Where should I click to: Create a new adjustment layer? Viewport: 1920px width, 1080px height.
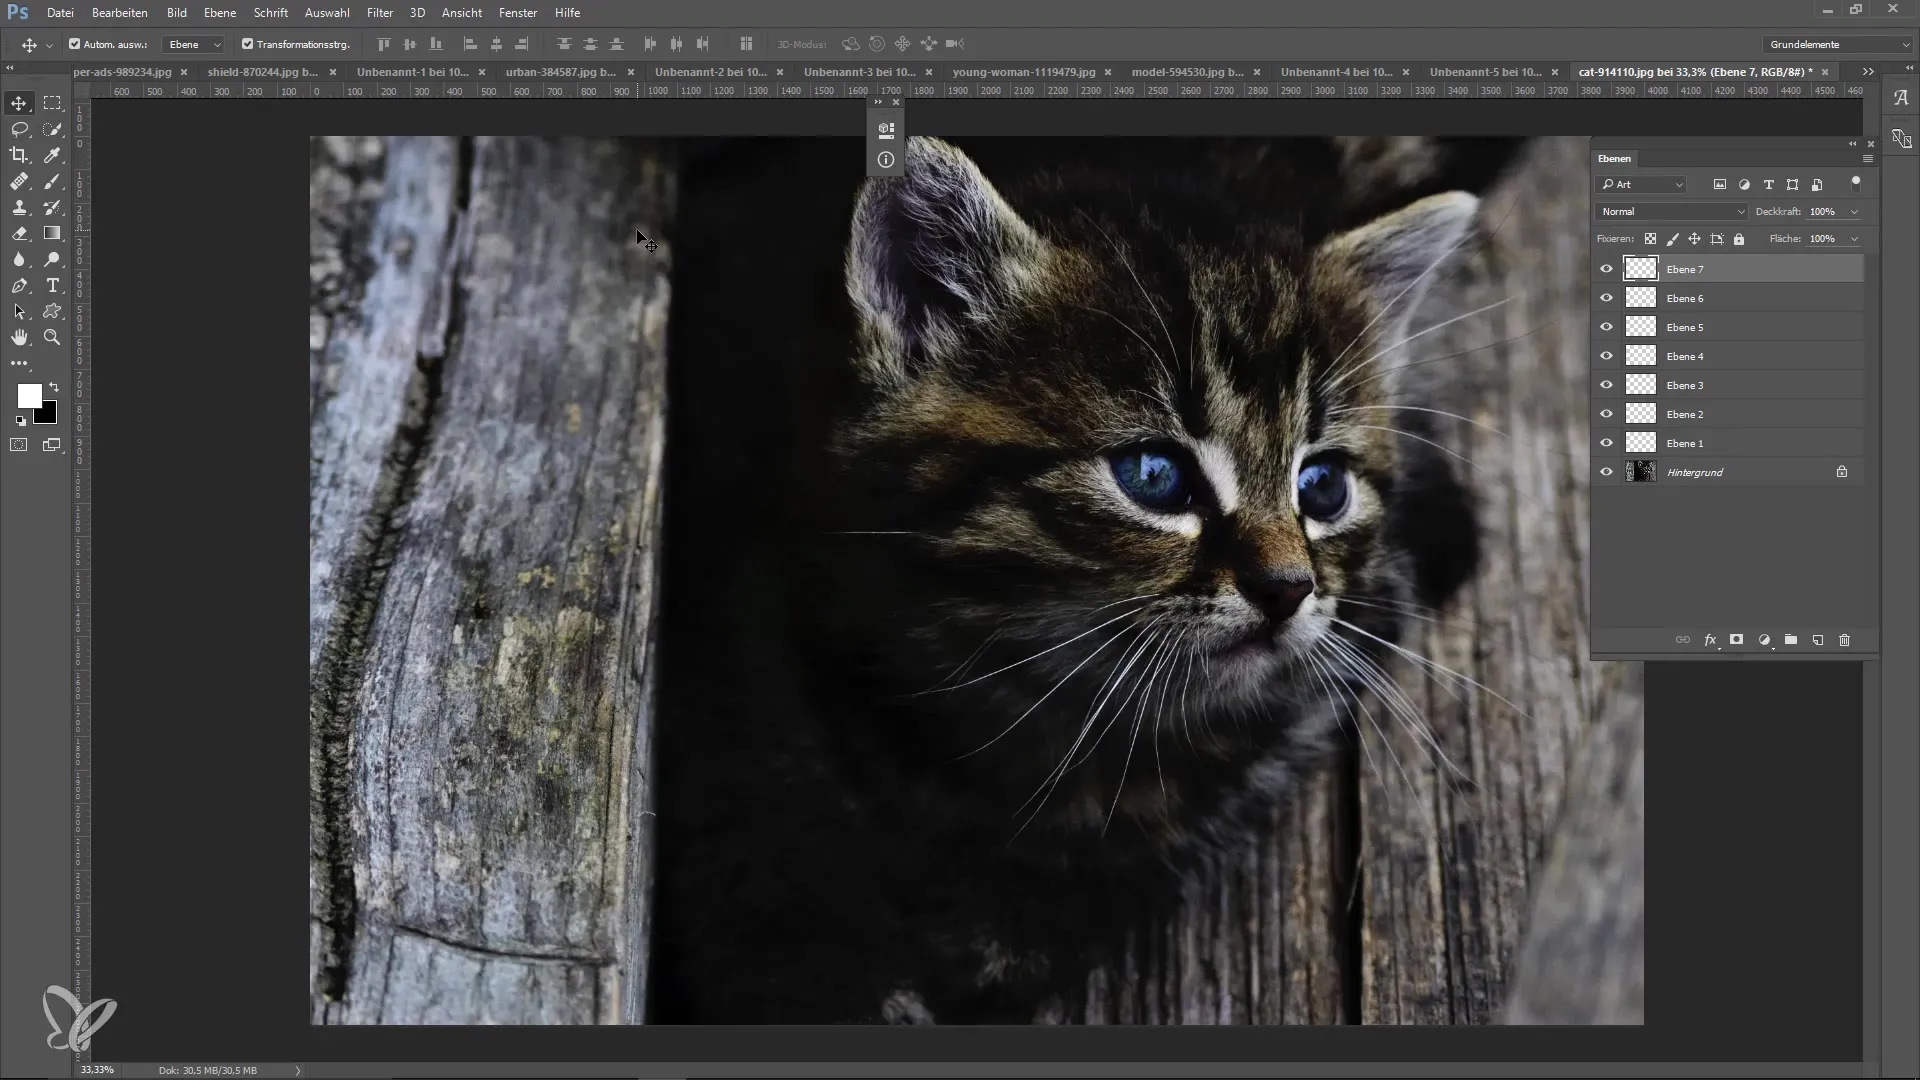[1764, 640]
